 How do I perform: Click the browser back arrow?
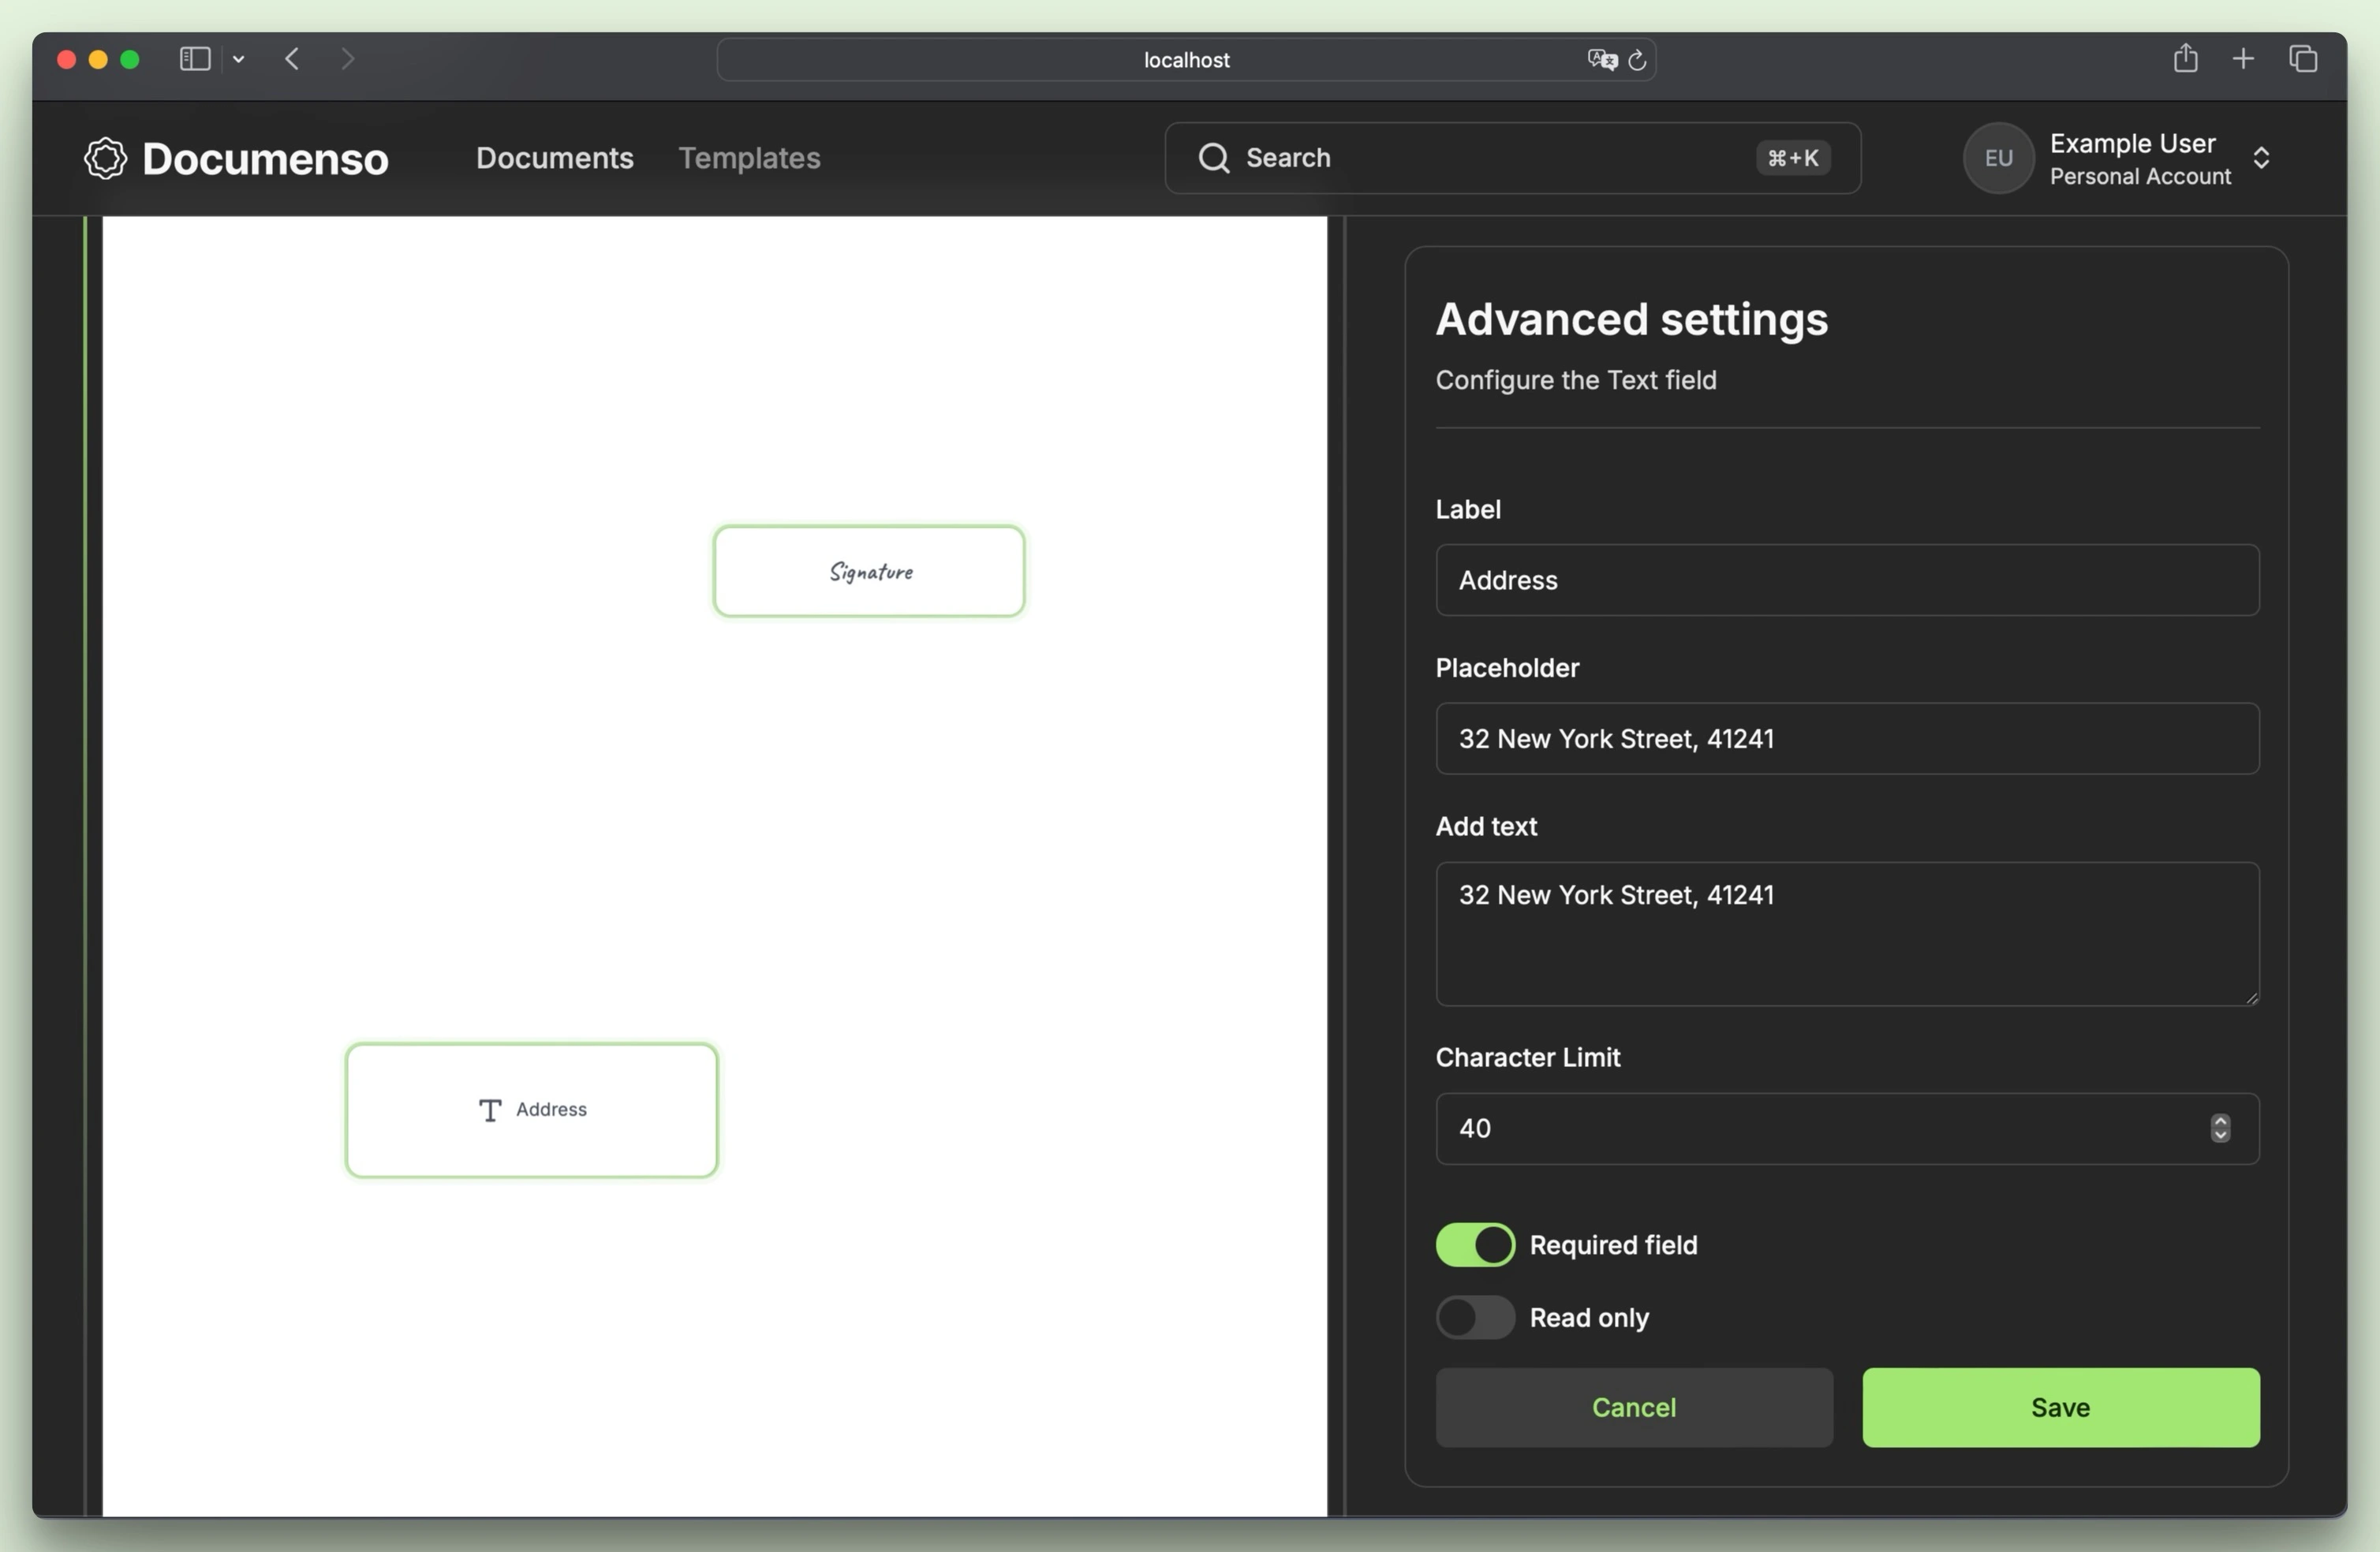point(292,59)
